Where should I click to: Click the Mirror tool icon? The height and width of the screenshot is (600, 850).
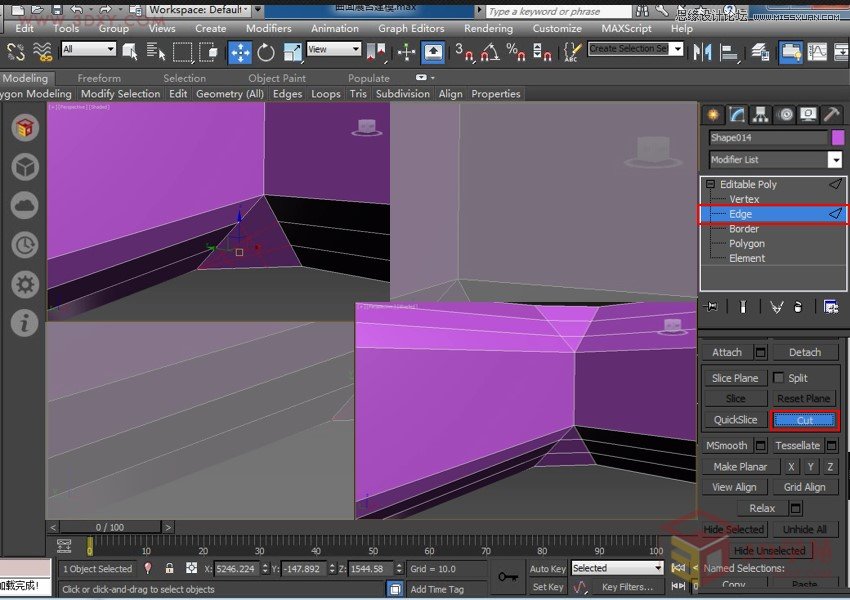point(702,53)
